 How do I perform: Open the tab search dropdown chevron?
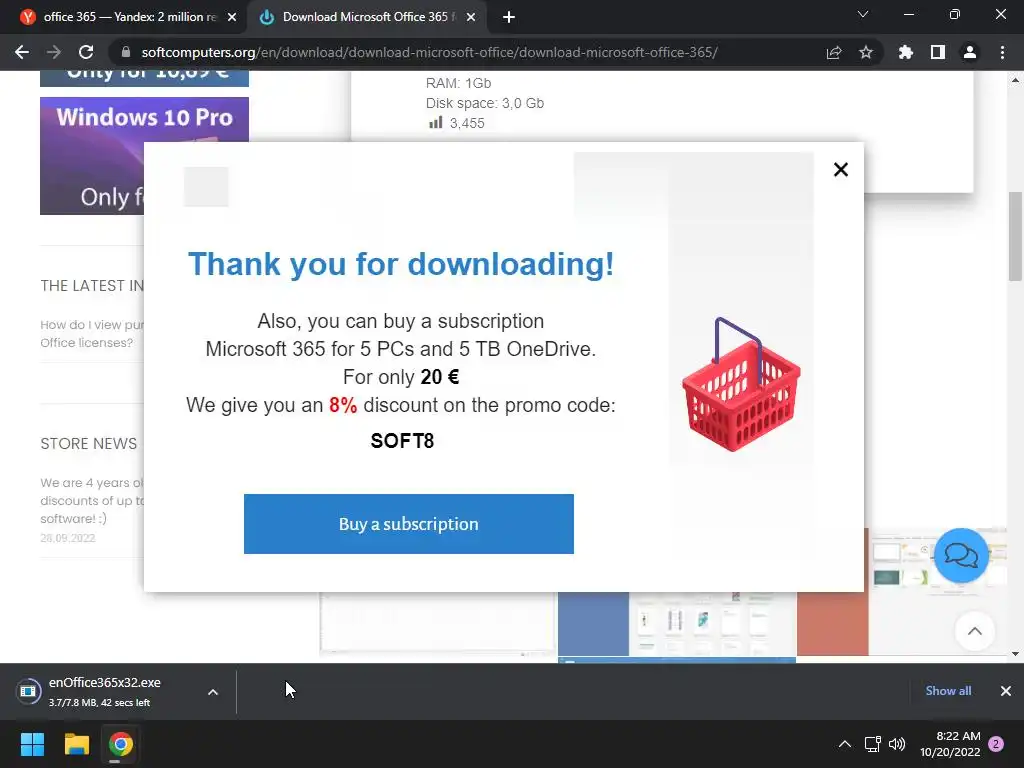(x=863, y=14)
